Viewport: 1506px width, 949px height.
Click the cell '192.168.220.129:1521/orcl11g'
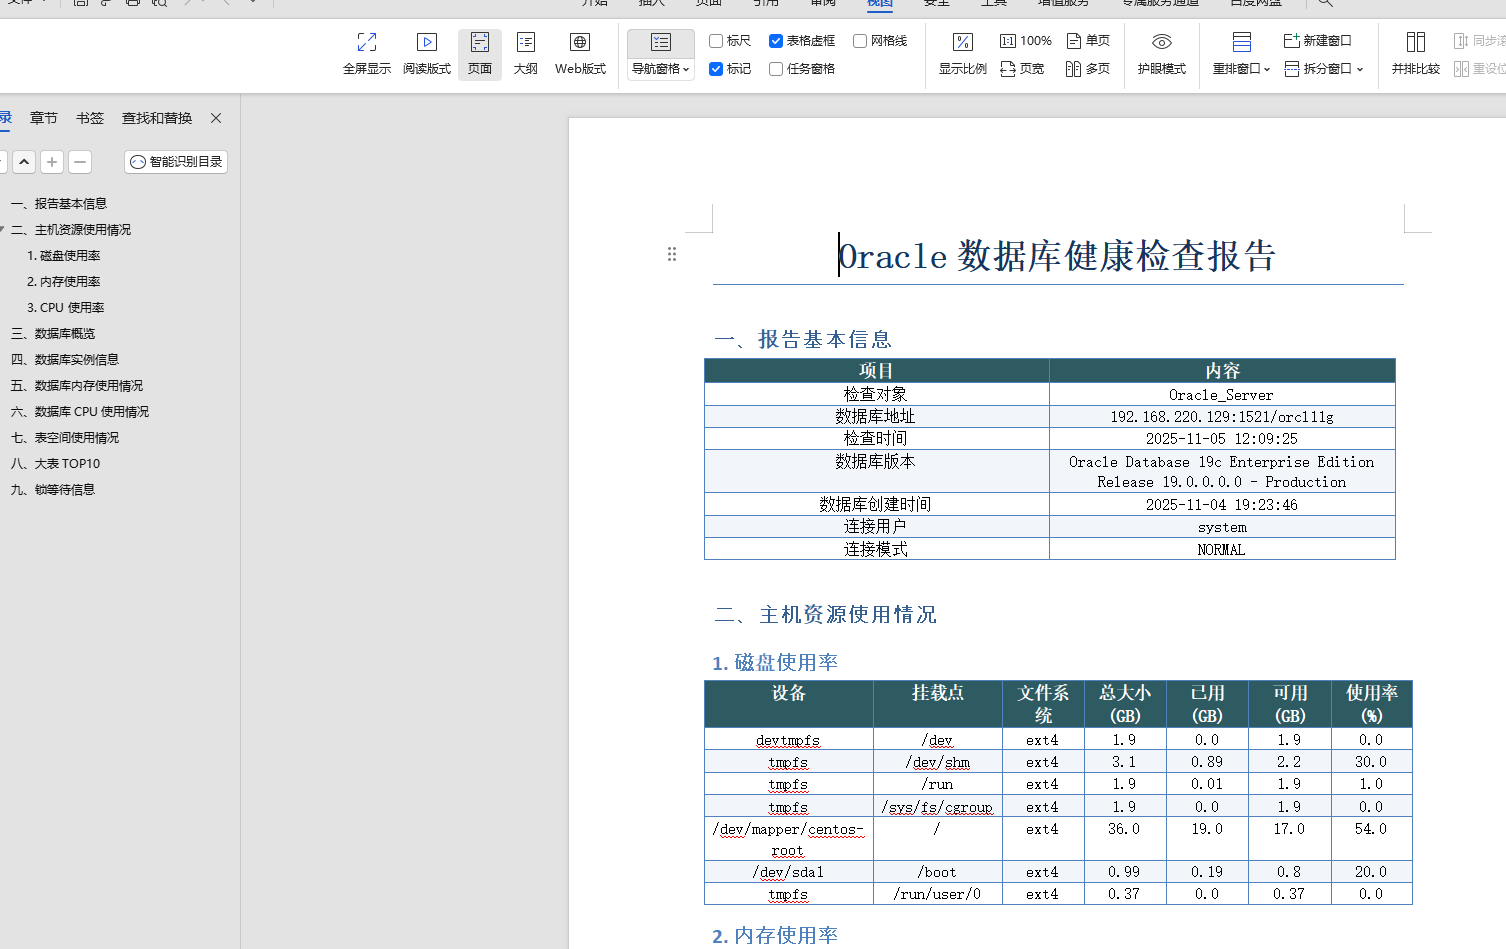(x=1221, y=417)
